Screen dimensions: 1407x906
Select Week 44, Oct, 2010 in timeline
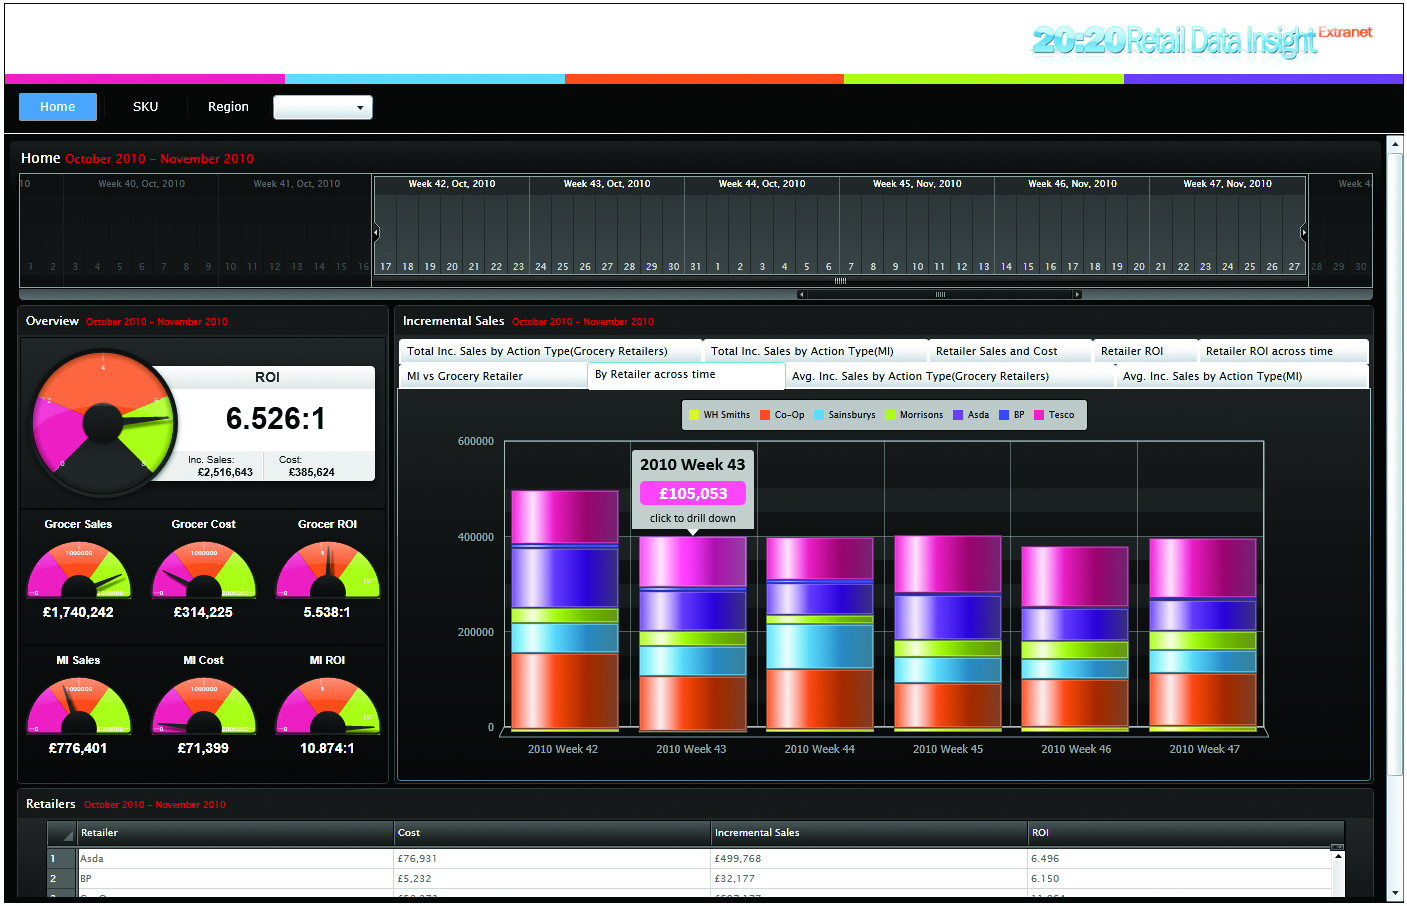762,184
